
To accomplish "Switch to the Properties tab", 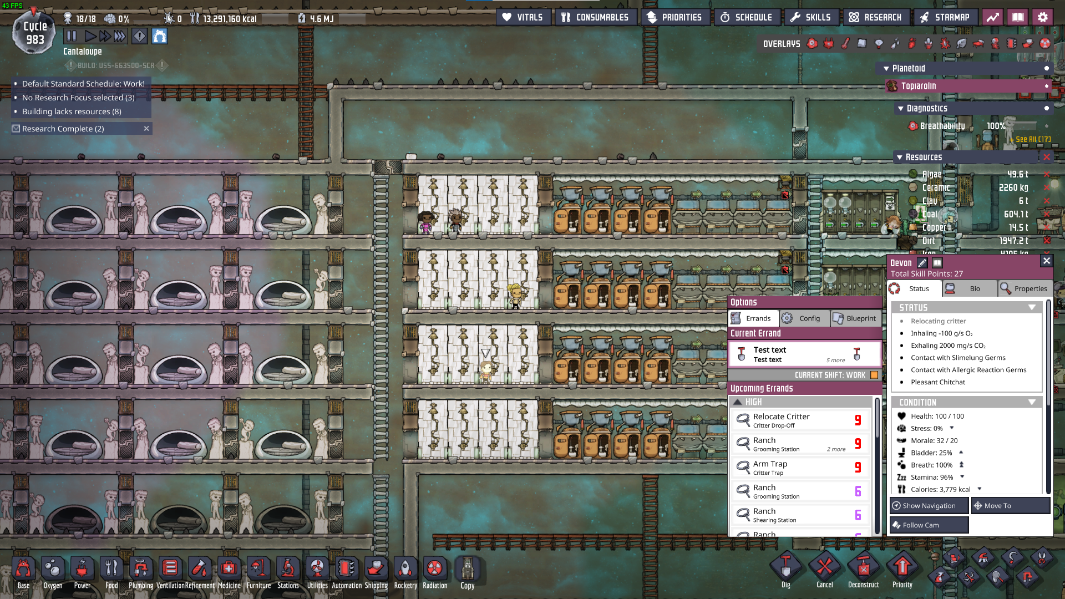I will coord(1025,289).
